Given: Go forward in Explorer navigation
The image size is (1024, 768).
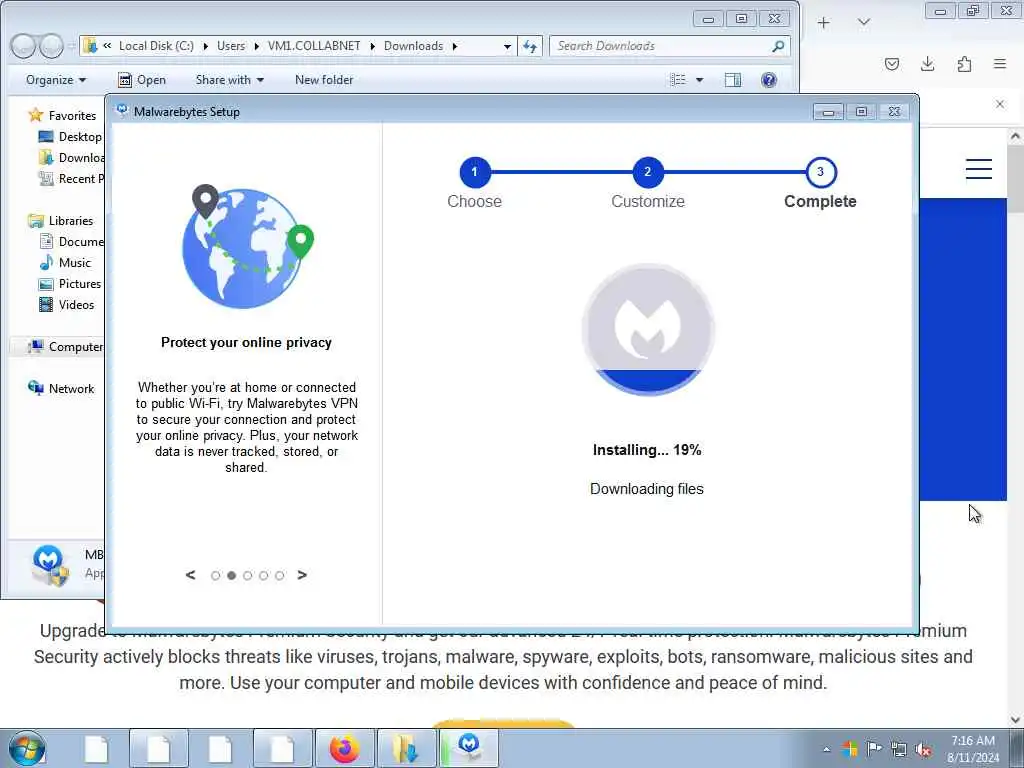Looking at the screenshot, I should tap(51, 46).
